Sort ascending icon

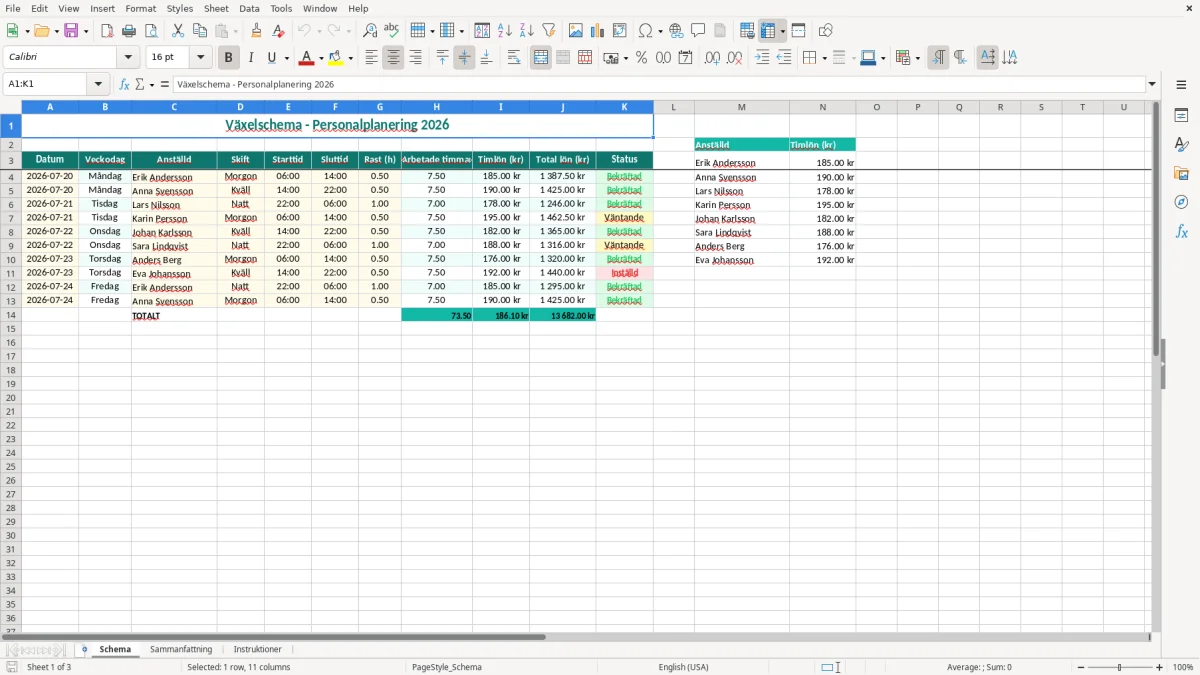[505, 31]
